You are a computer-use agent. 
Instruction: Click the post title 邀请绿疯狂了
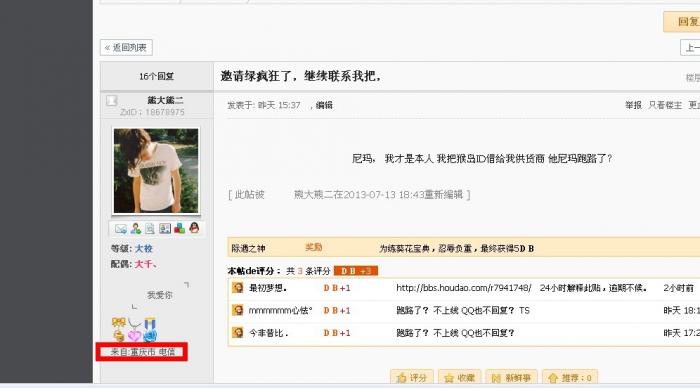pyautogui.click(x=301, y=76)
